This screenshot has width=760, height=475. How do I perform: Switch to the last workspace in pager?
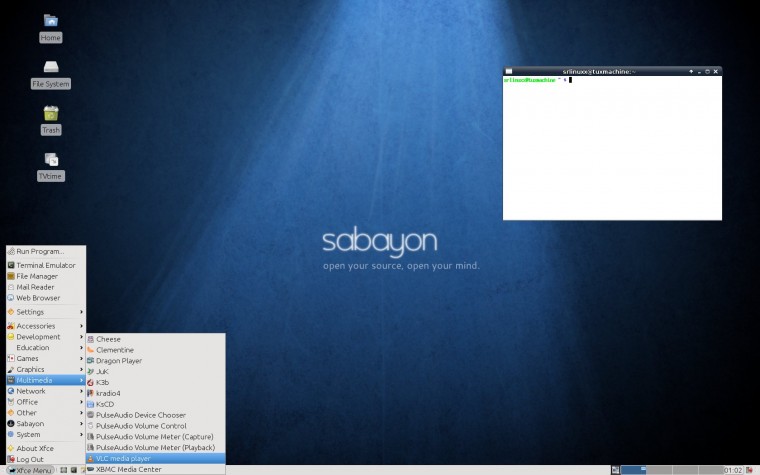point(712,470)
